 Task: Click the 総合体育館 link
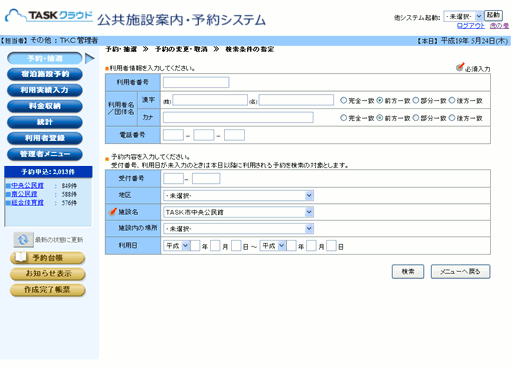(27, 203)
